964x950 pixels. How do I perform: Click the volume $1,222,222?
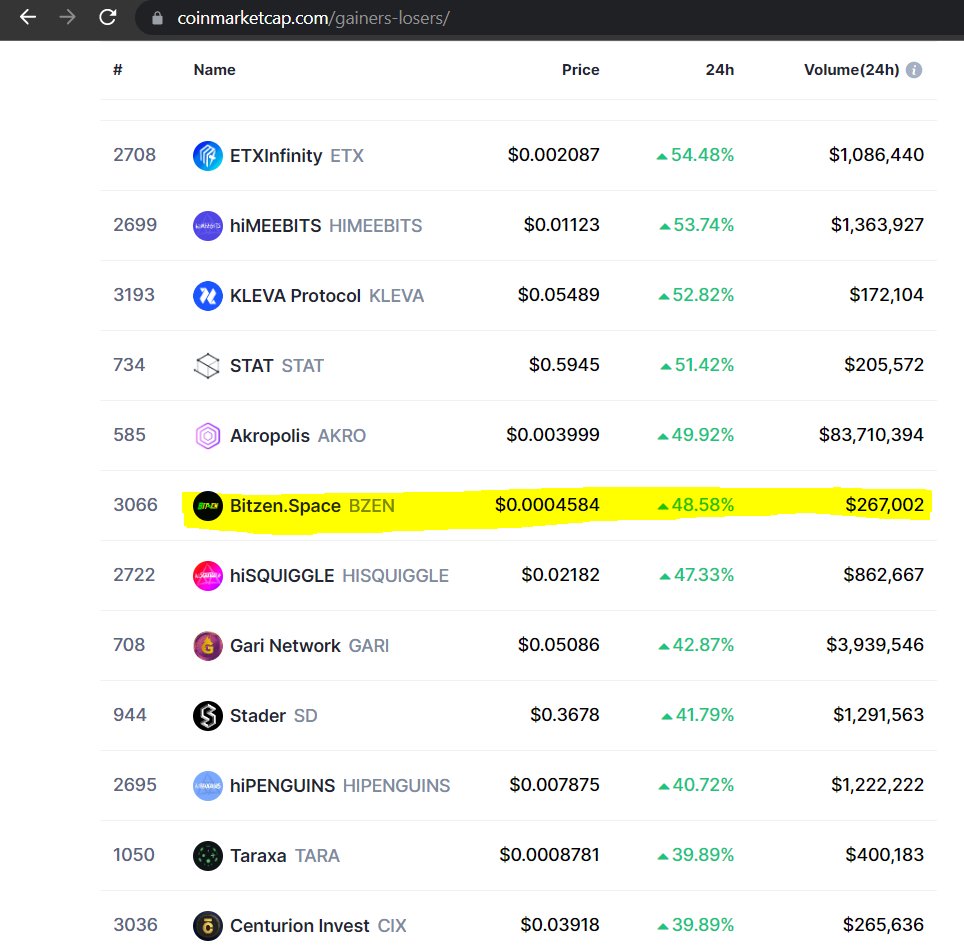click(x=877, y=785)
